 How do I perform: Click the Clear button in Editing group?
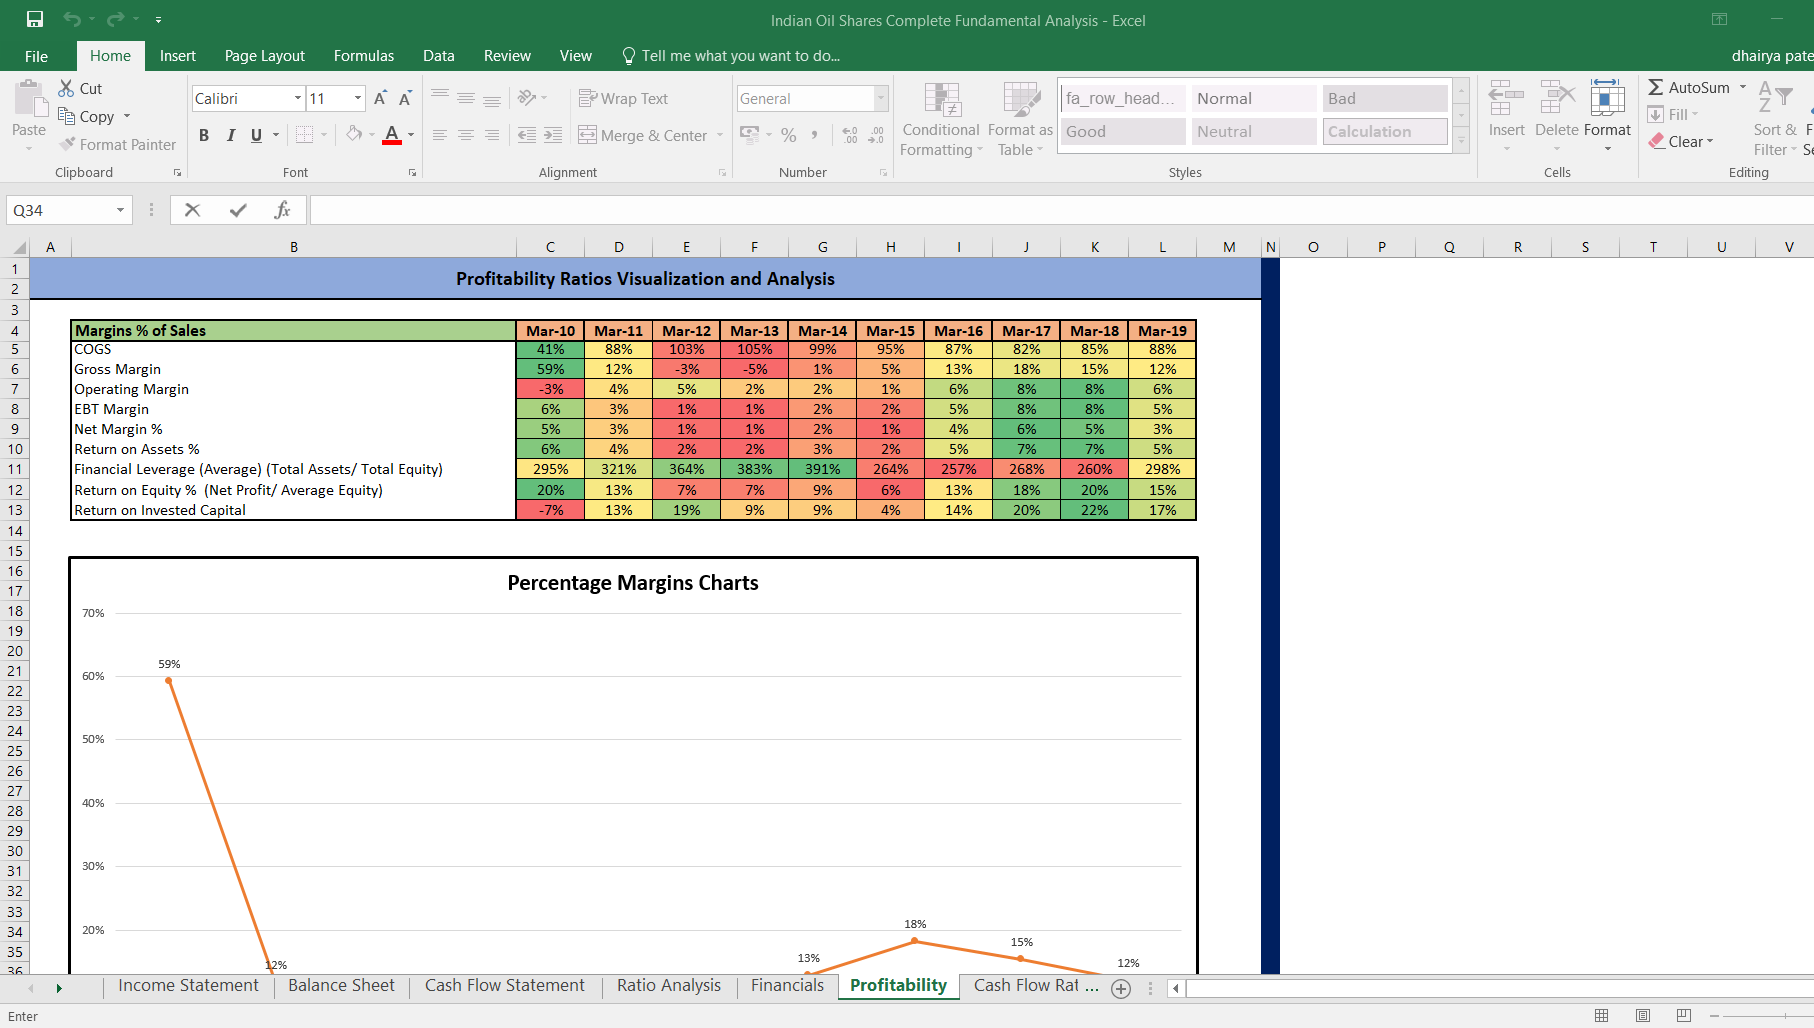pos(1681,141)
